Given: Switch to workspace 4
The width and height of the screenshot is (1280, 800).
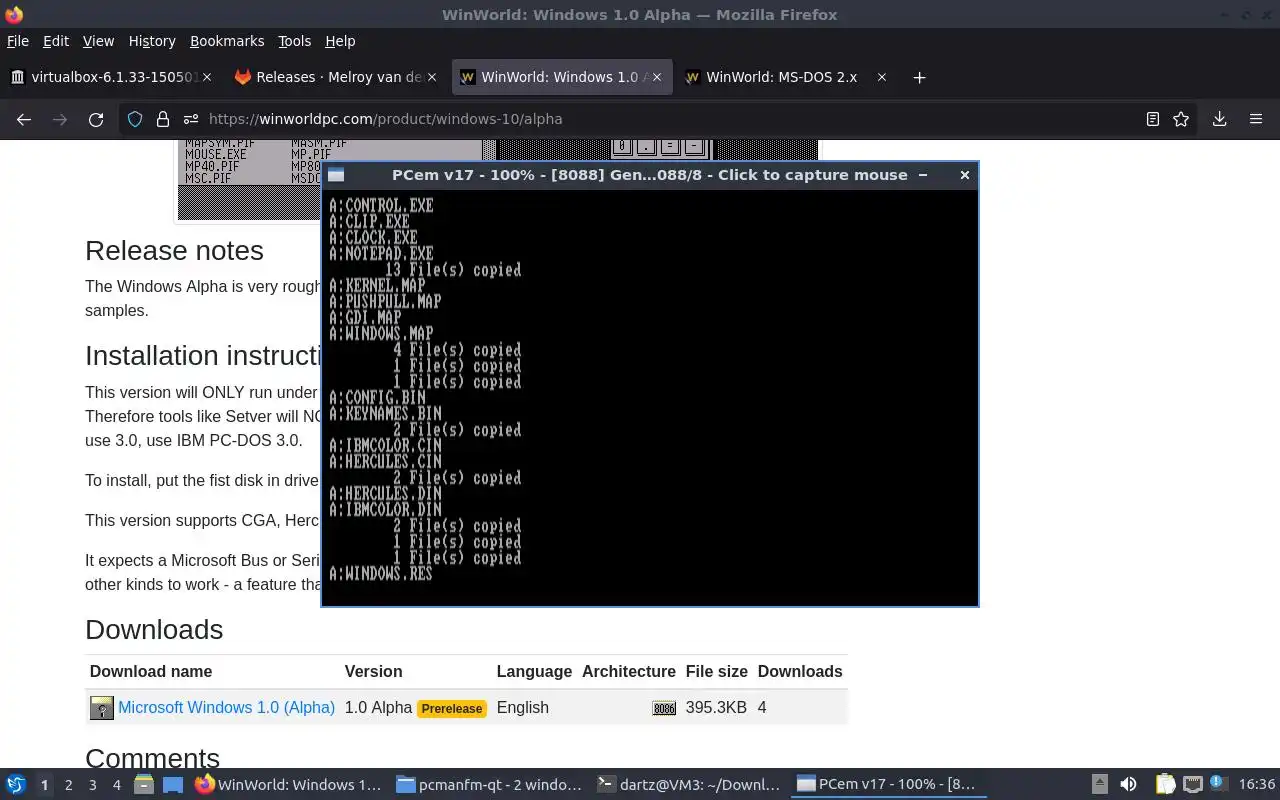Looking at the screenshot, I should [x=116, y=785].
